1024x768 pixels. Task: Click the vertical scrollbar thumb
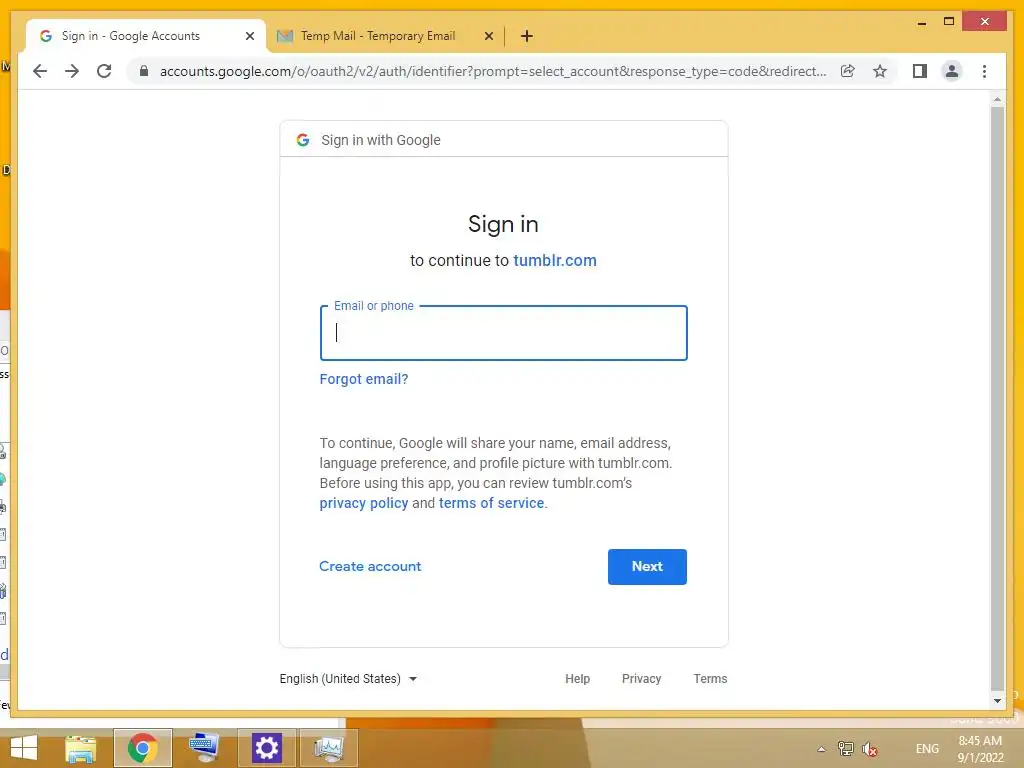click(997, 398)
